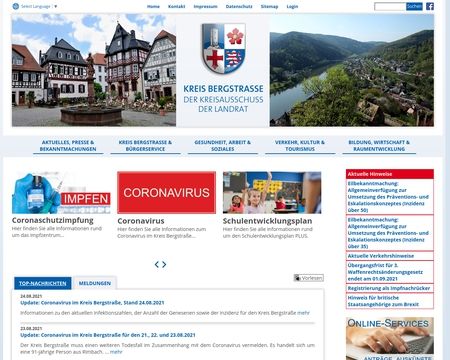Screen dimensions: 450x360
Task: Open the Coronaschutzimpfung heading link
Action: [53, 220]
